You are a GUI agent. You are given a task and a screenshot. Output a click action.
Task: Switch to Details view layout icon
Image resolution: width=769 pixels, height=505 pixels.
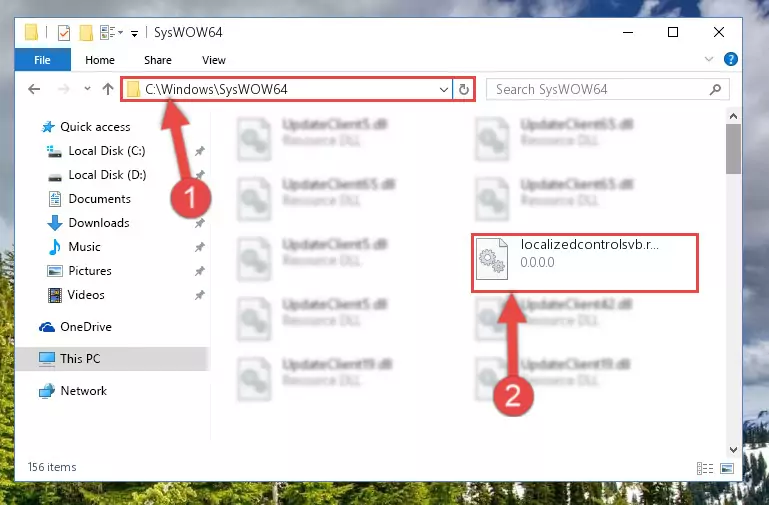pos(705,468)
